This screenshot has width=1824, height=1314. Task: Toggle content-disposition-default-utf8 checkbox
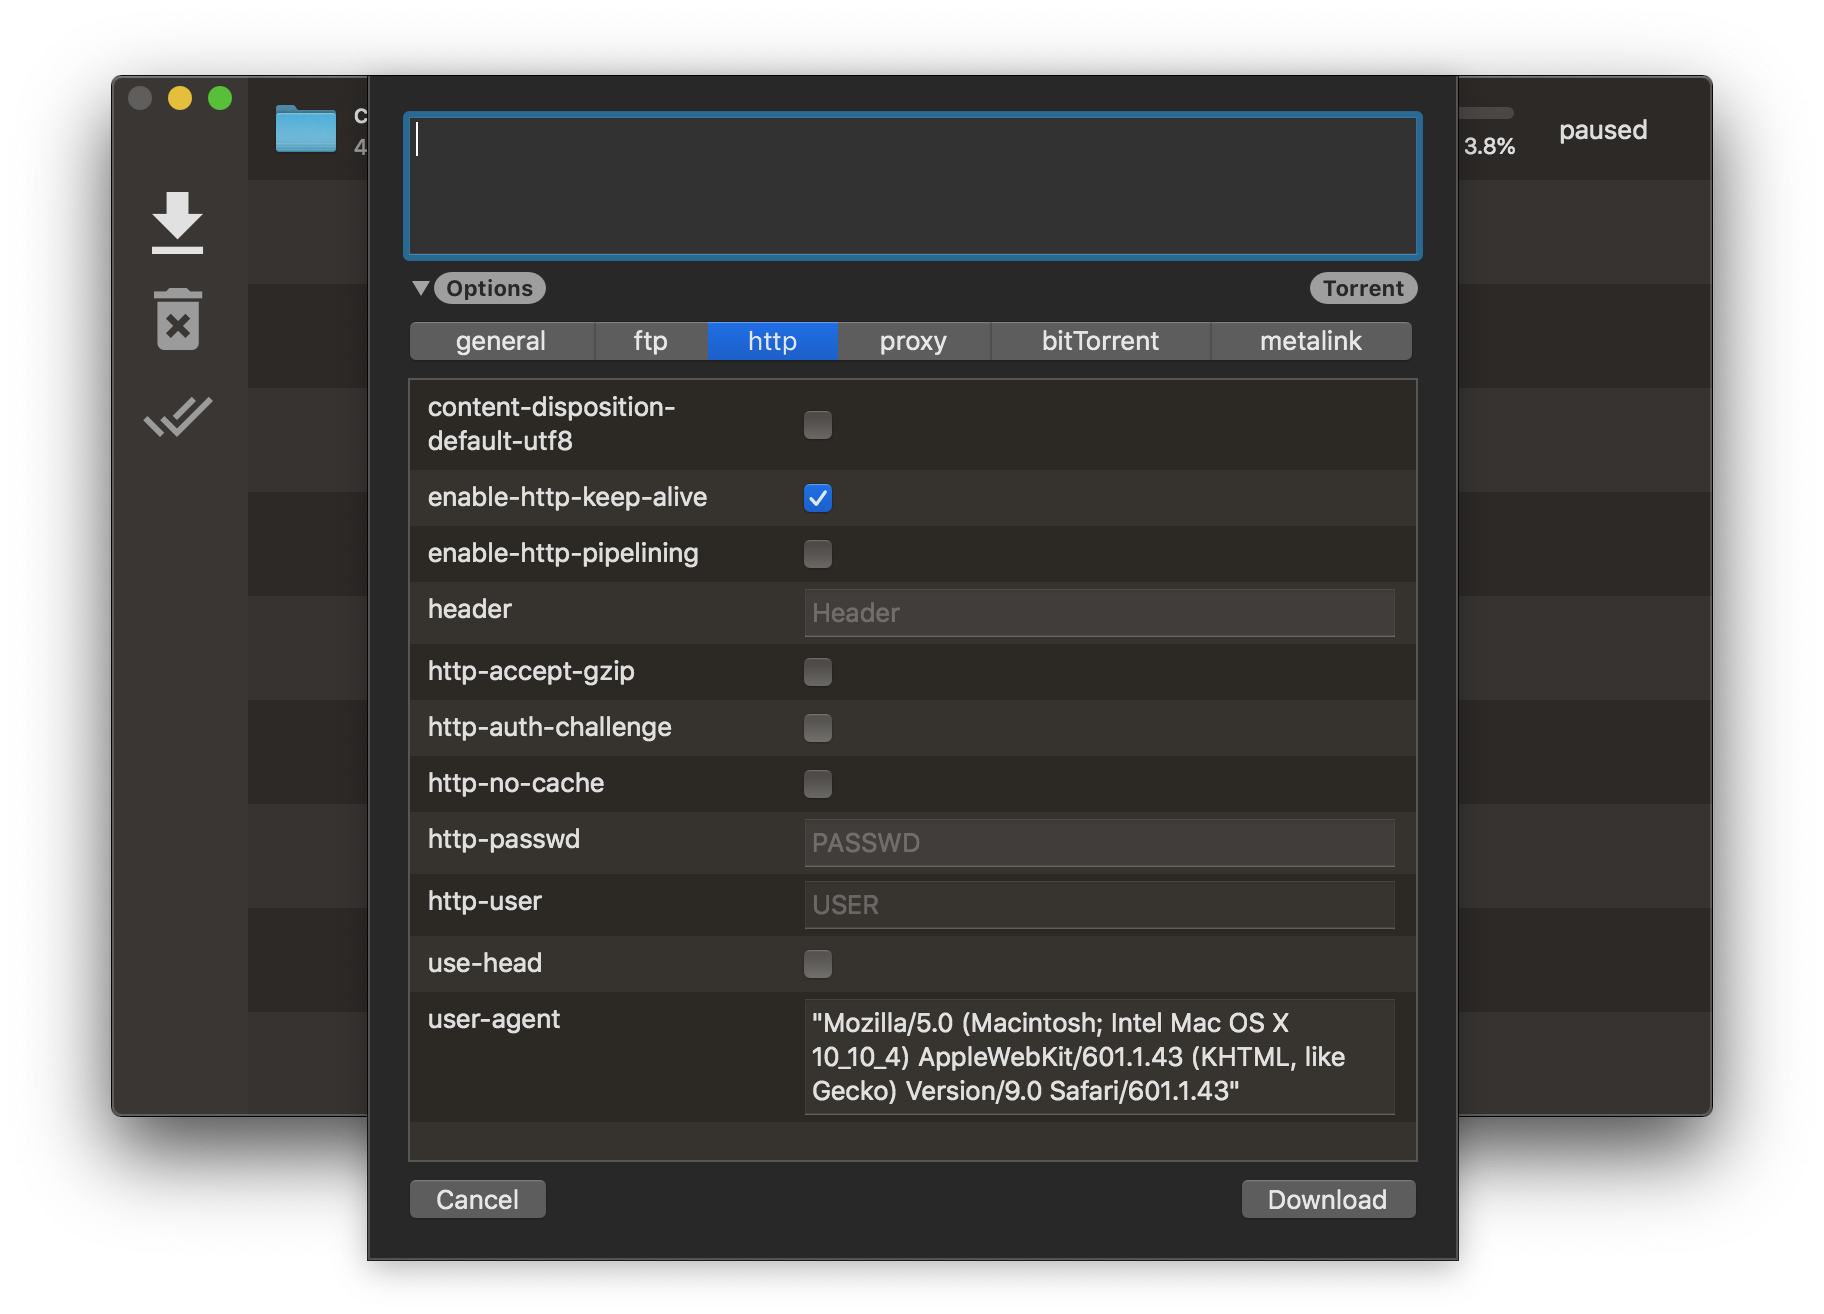pos(818,425)
